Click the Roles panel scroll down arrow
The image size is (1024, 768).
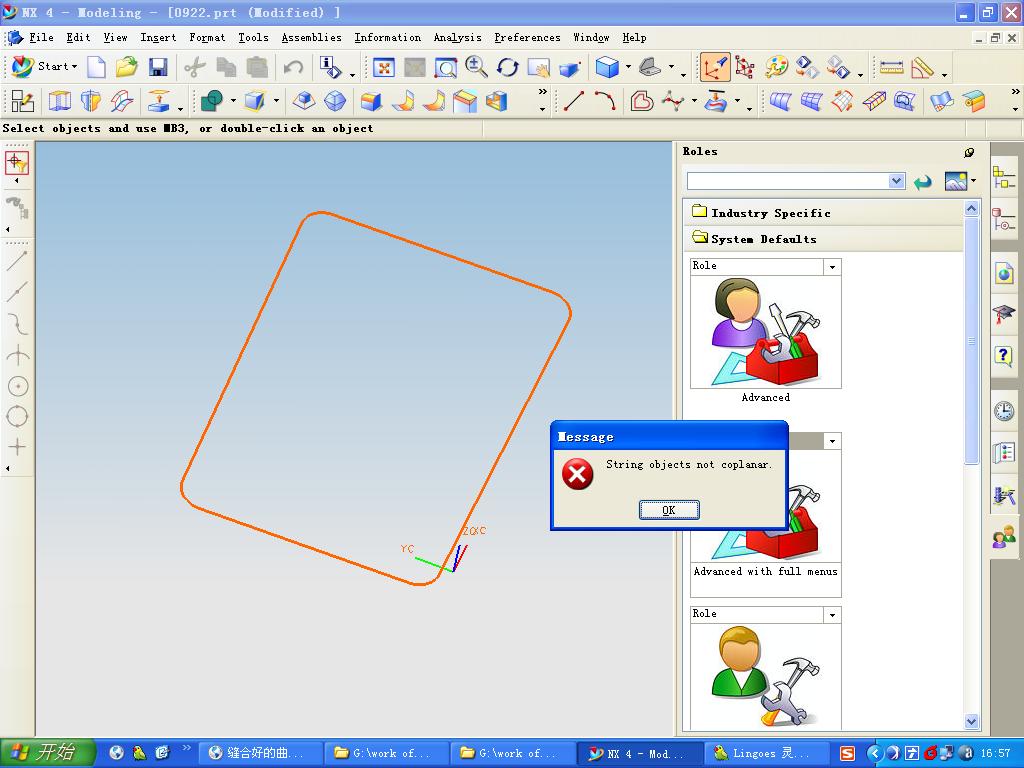(x=971, y=722)
